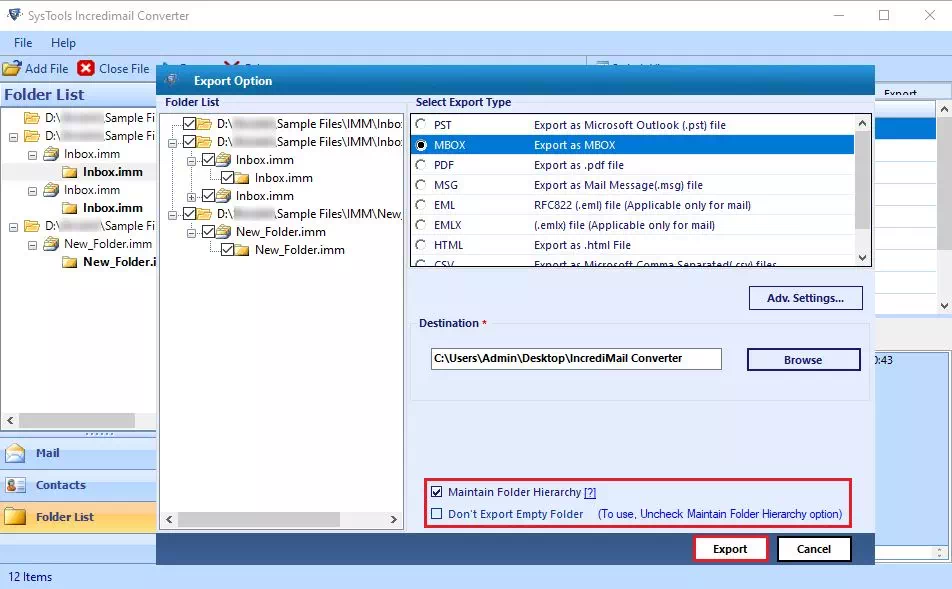The height and width of the screenshot is (589, 952).
Task: Select the EMLX export radio button
Action: coord(421,225)
